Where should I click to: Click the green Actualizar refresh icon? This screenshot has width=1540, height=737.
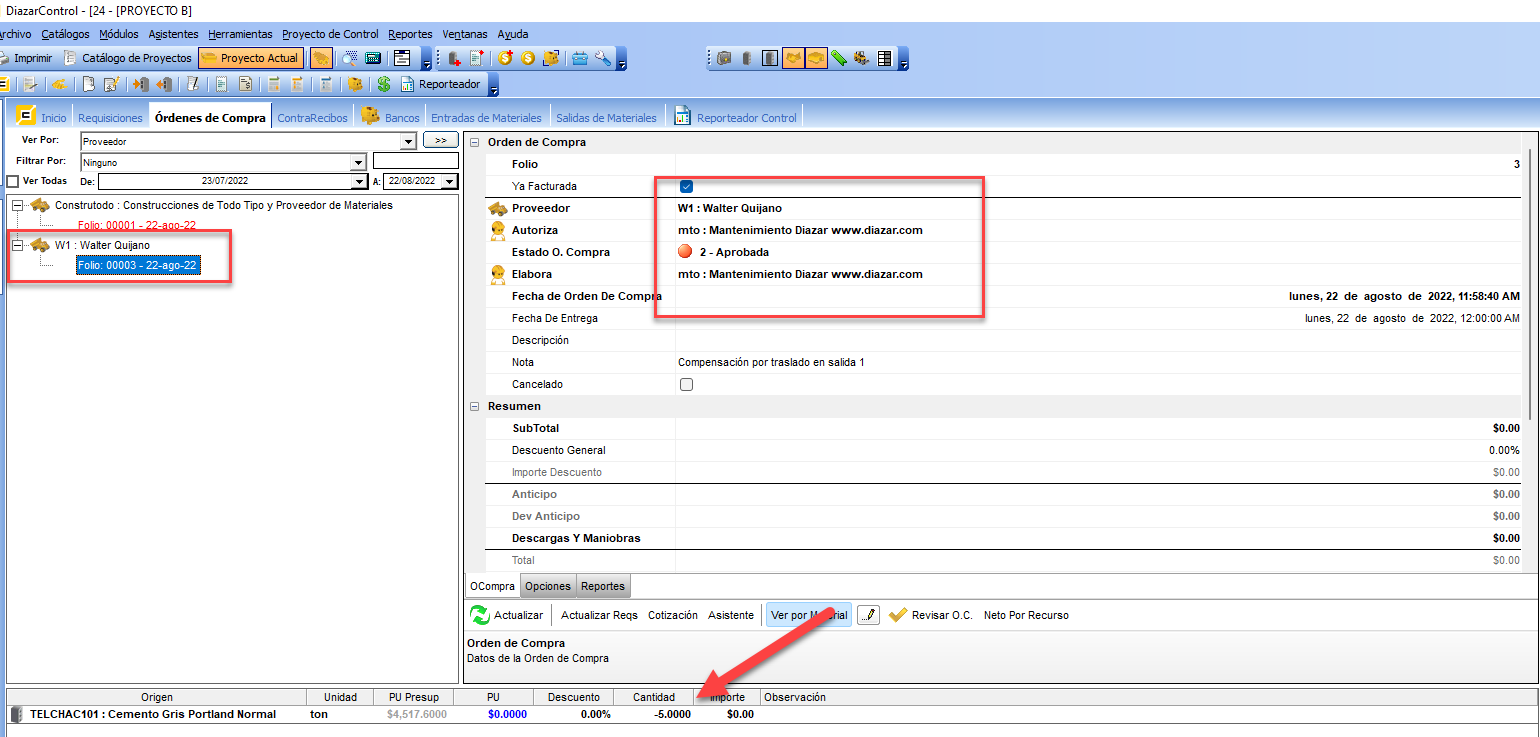(x=479, y=615)
